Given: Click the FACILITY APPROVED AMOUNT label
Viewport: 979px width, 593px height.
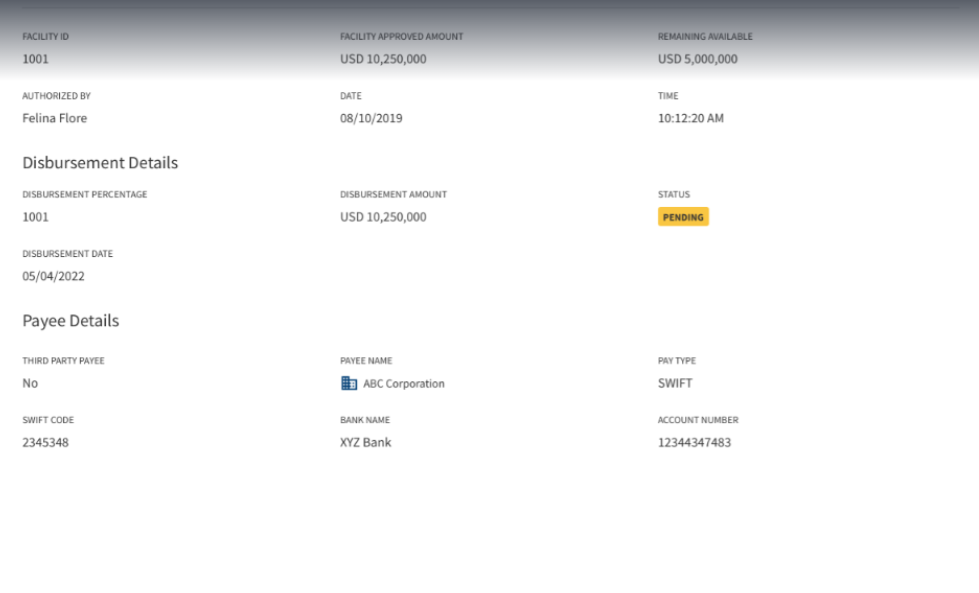Looking at the screenshot, I should click(x=401, y=36).
